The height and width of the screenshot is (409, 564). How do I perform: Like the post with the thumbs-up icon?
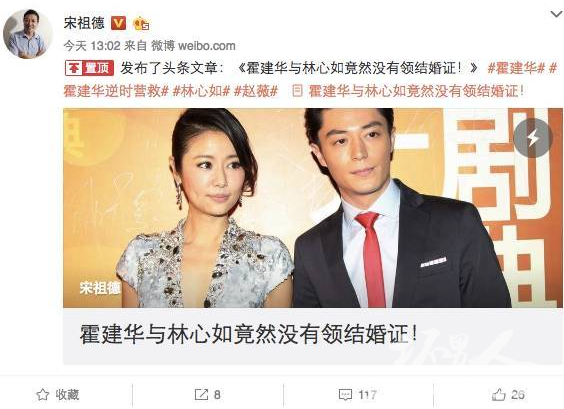click(x=499, y=395)
